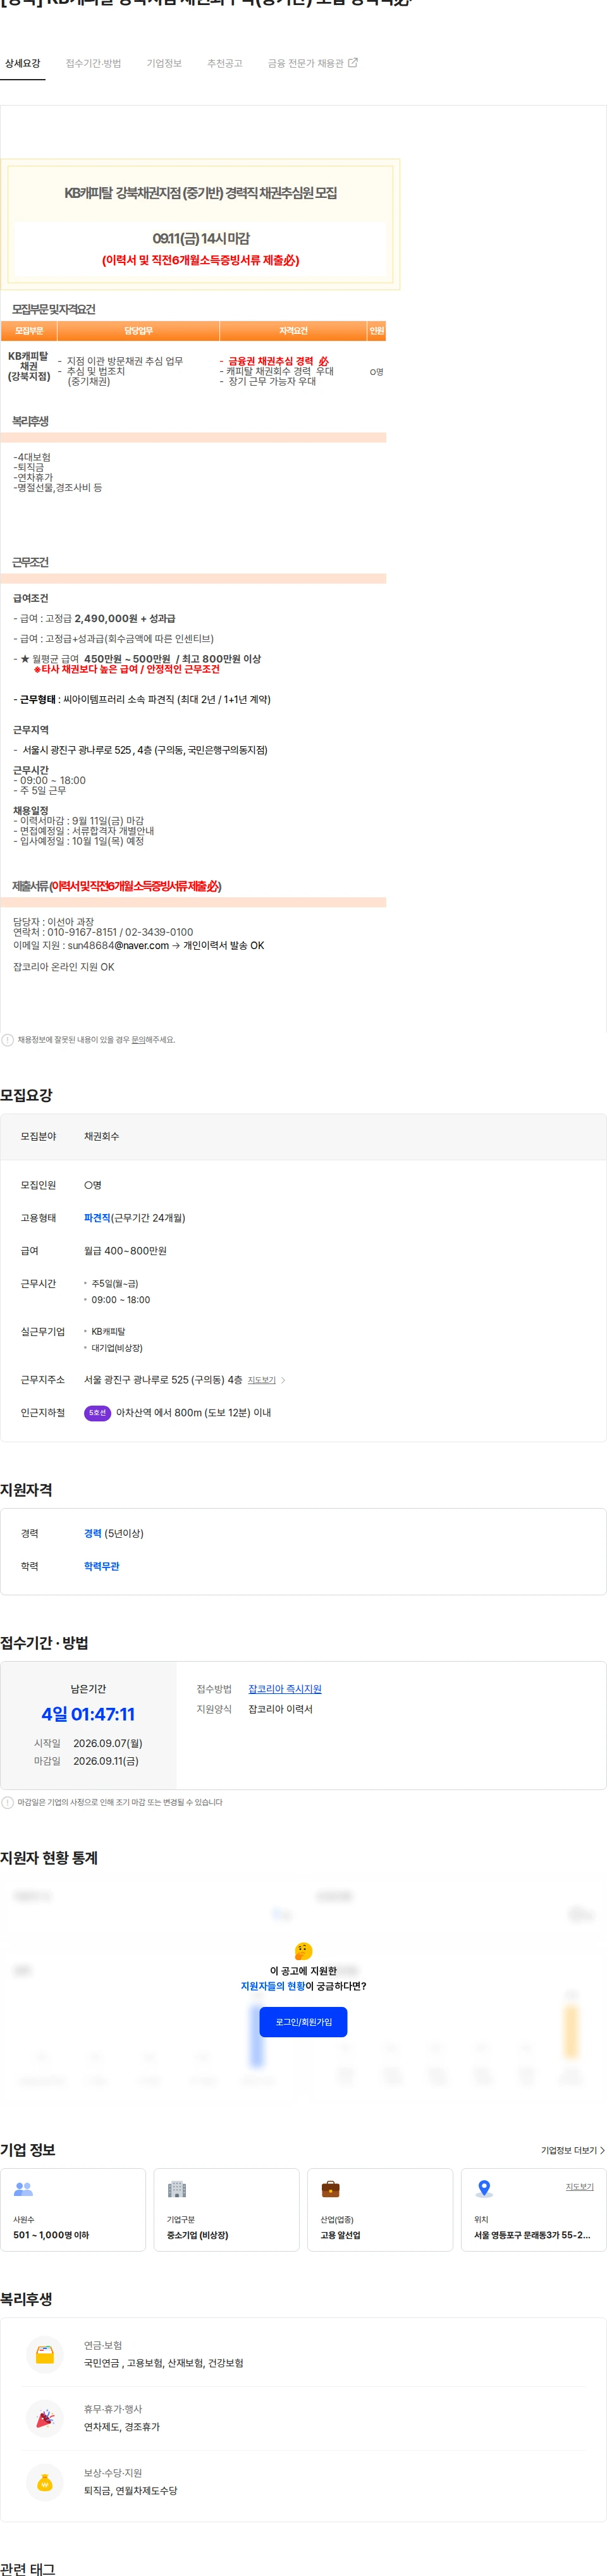Viewport: 607px width, 2576px height.
Task: Open 기업정보 더보기
Action: [x=573, y=2151]
